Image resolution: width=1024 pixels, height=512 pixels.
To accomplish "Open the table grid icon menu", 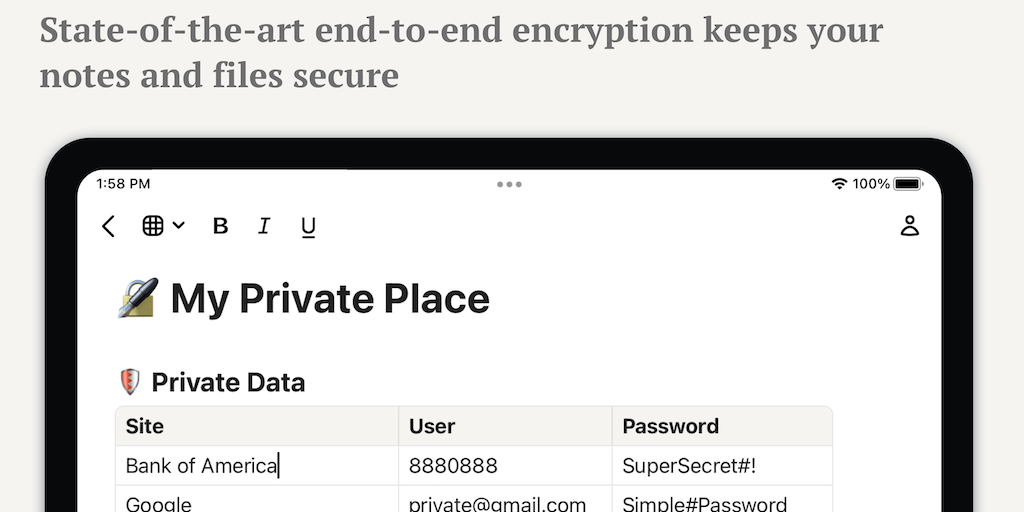I will click(x=162, y=226).
